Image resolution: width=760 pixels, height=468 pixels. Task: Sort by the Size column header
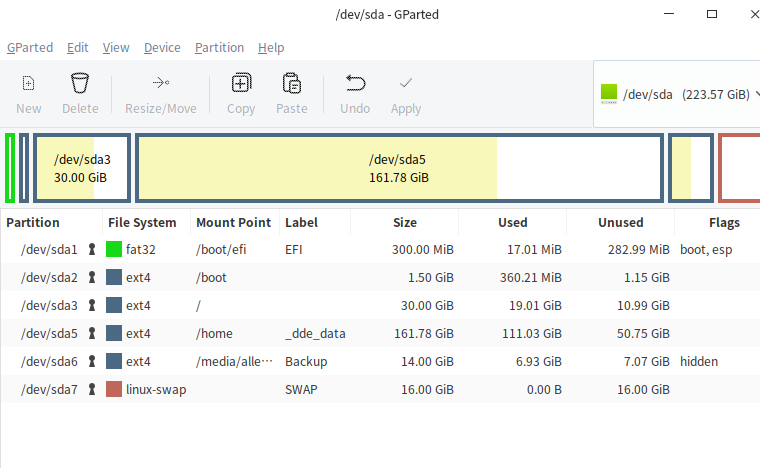(x=405, y=223)
